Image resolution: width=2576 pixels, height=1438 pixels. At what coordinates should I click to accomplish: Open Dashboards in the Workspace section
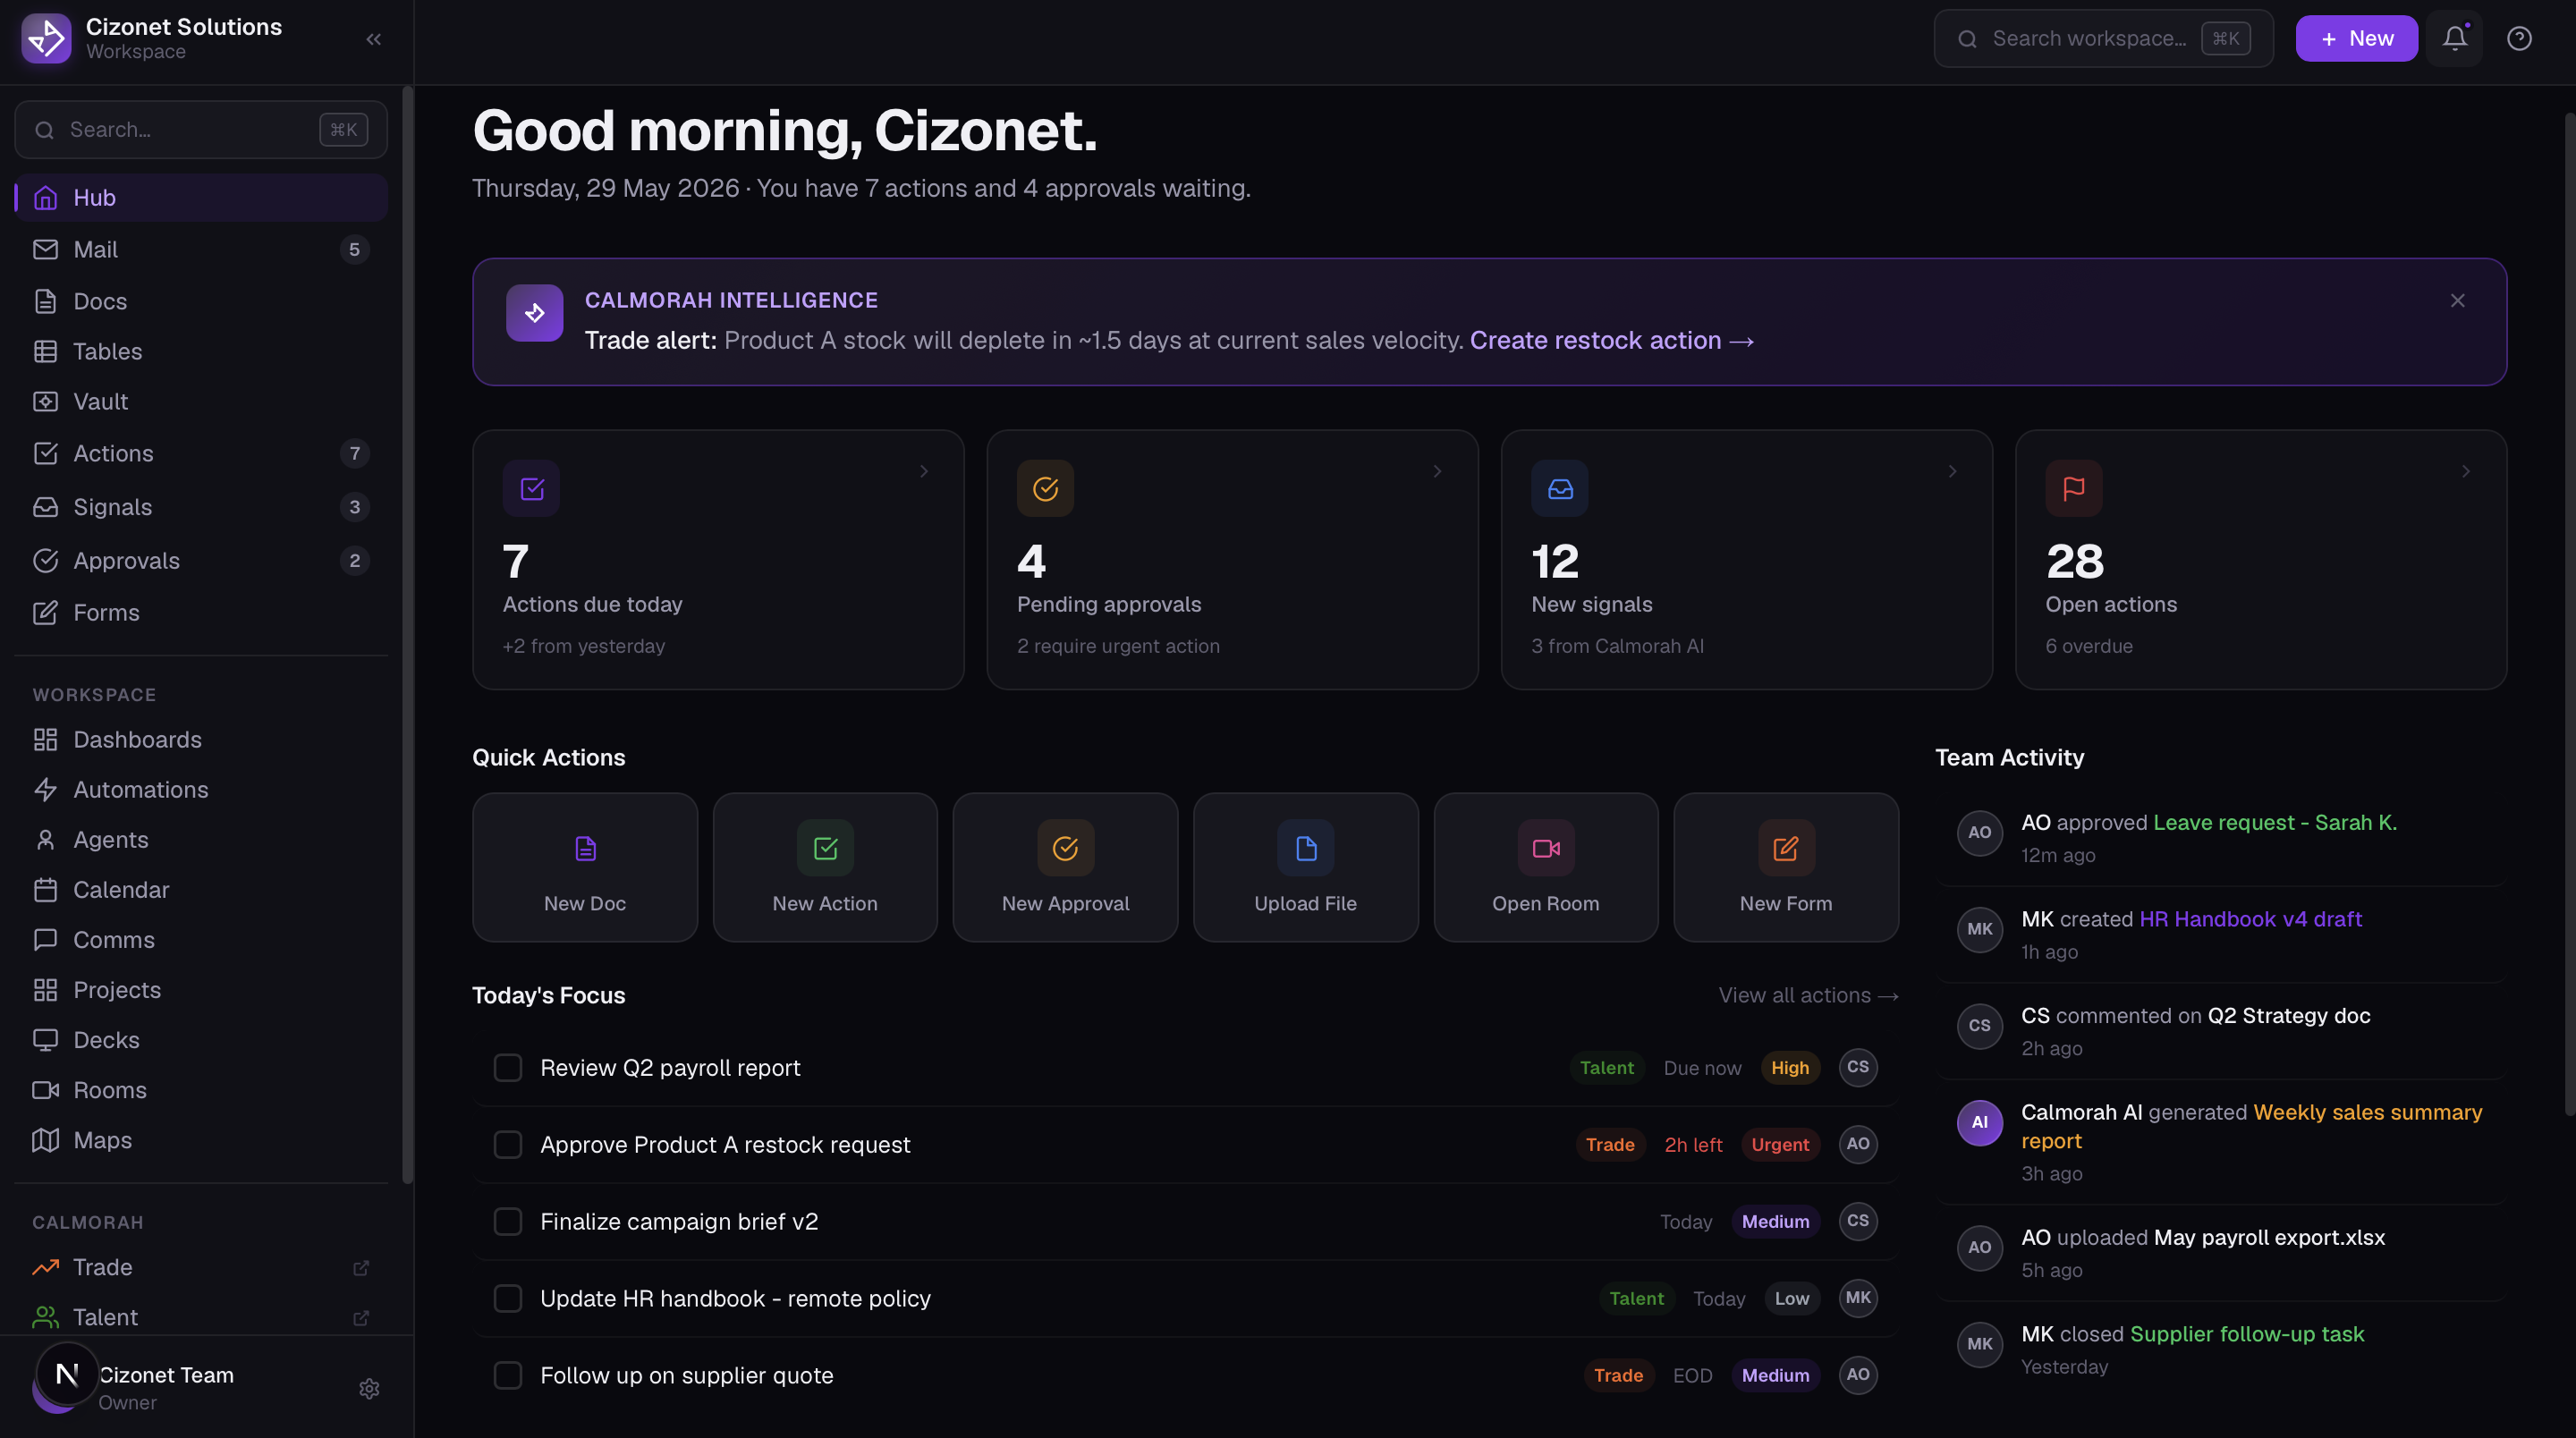coord(201,739)
